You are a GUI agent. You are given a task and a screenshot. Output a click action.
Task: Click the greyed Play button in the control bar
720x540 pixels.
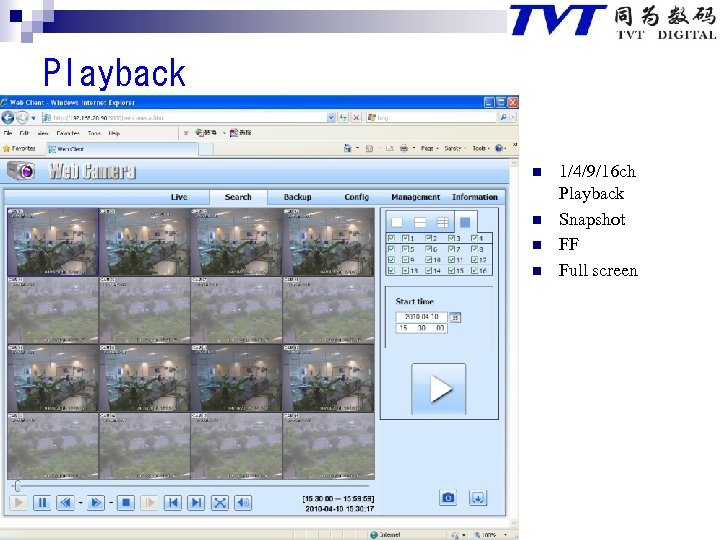coord(18,503)
